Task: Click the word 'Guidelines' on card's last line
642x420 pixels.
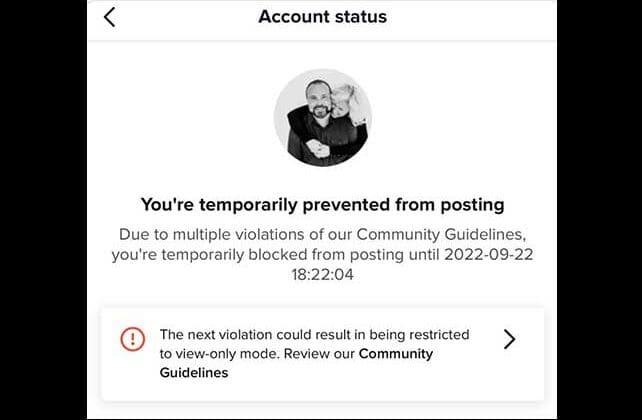Action: [194, 373]
